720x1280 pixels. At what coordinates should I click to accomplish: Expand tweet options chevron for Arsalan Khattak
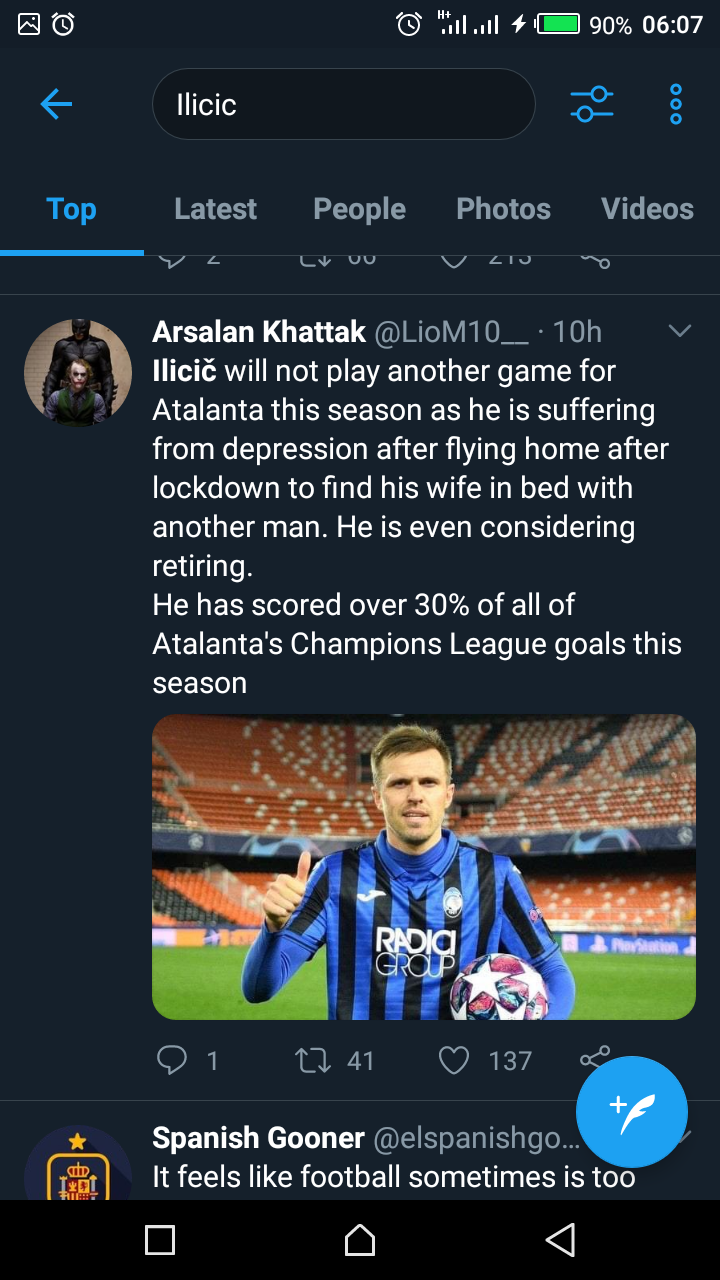[680, 331]
